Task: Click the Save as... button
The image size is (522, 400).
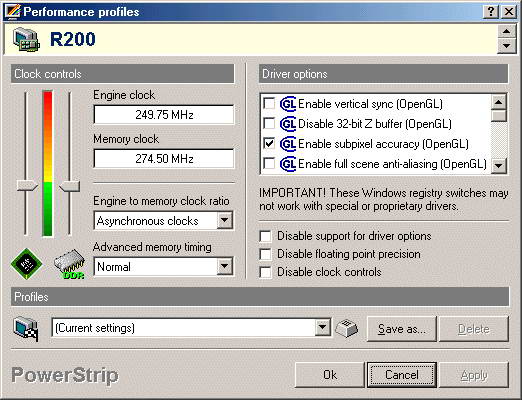Action: (x=402, y=329)
